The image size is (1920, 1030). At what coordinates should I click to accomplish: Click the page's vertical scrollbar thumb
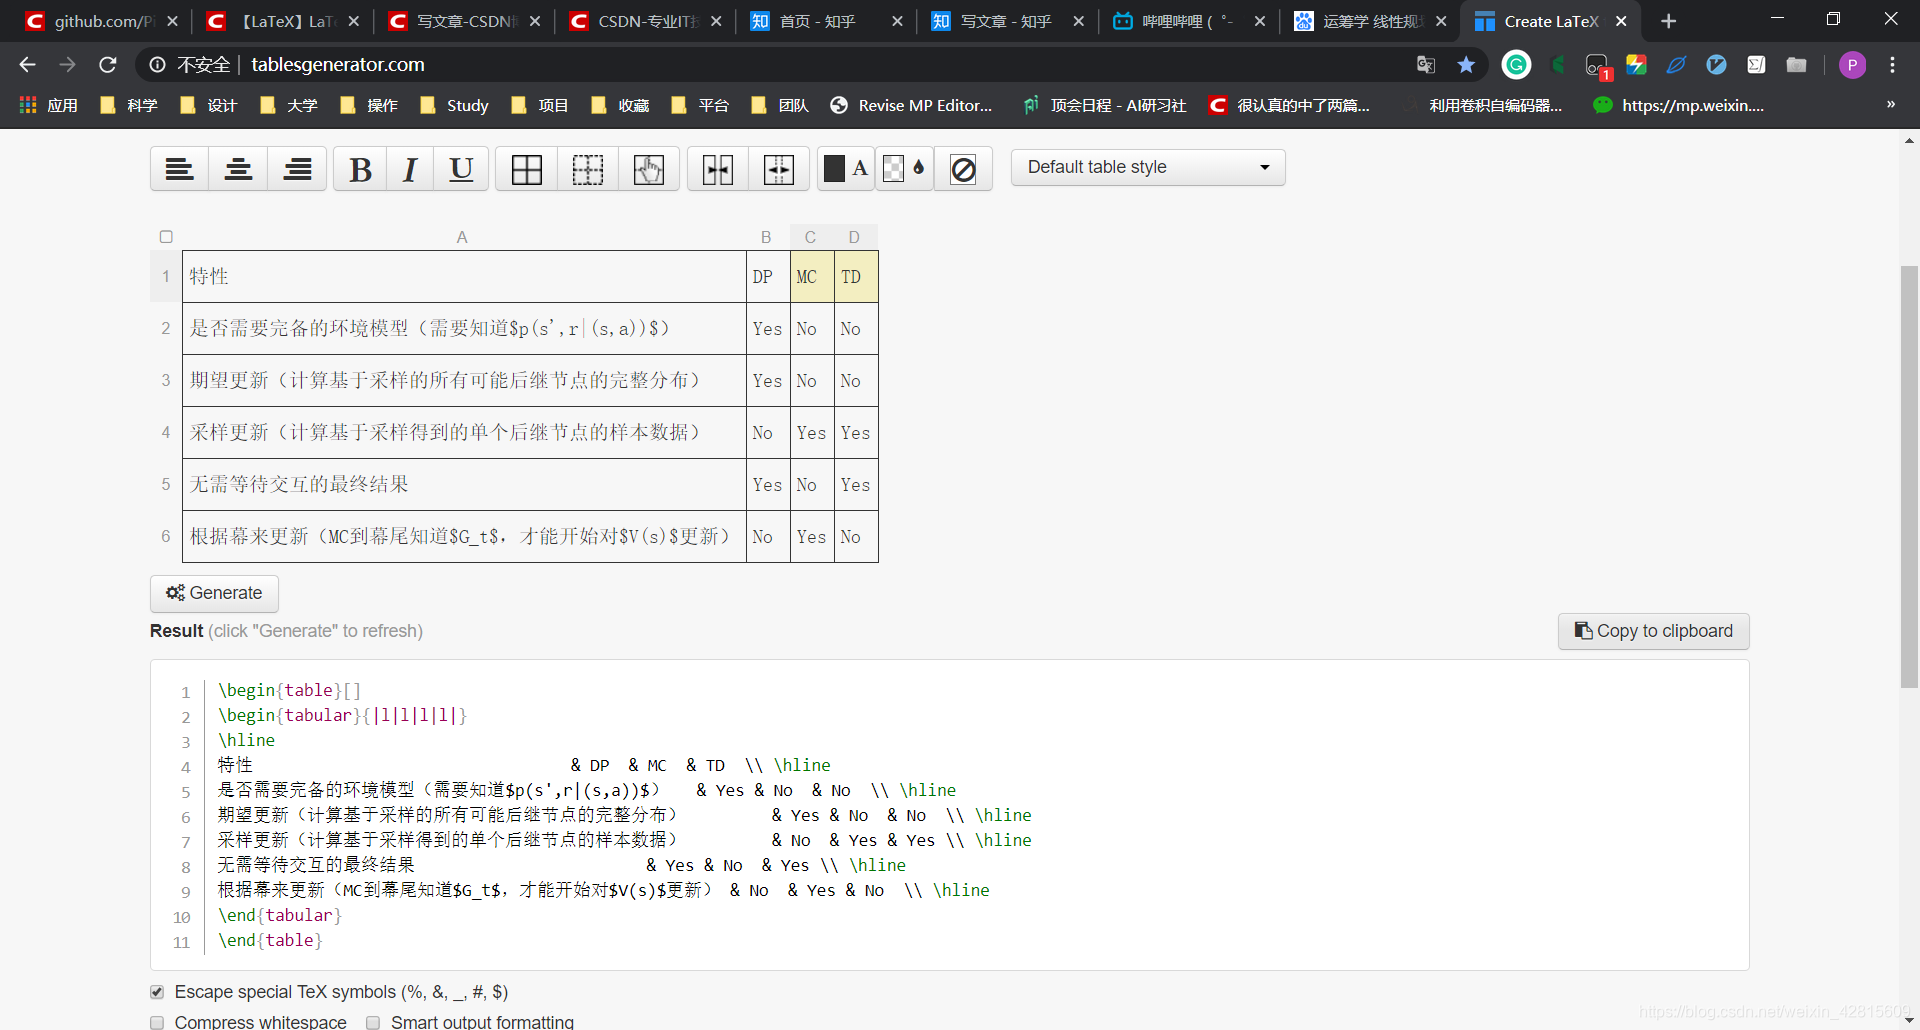pyautogui.click(x=1909, y=476)
